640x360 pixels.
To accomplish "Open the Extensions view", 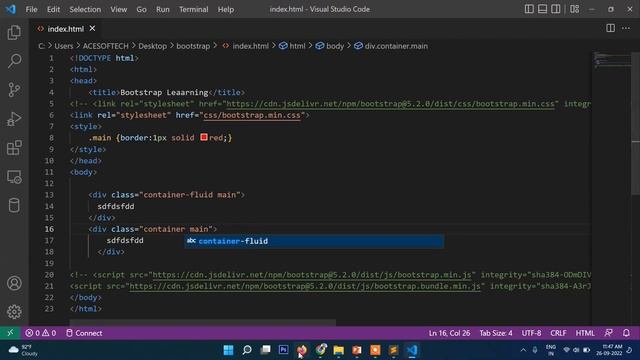I will pyautogui.click(x=14, y=148).
